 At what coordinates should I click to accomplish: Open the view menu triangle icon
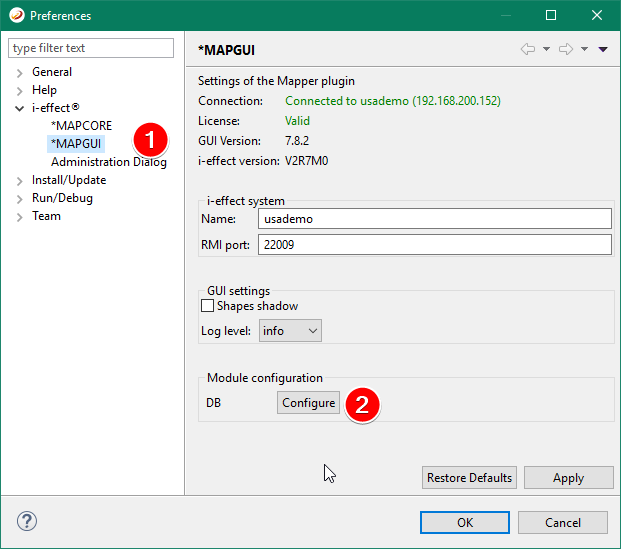pos(603,49)
